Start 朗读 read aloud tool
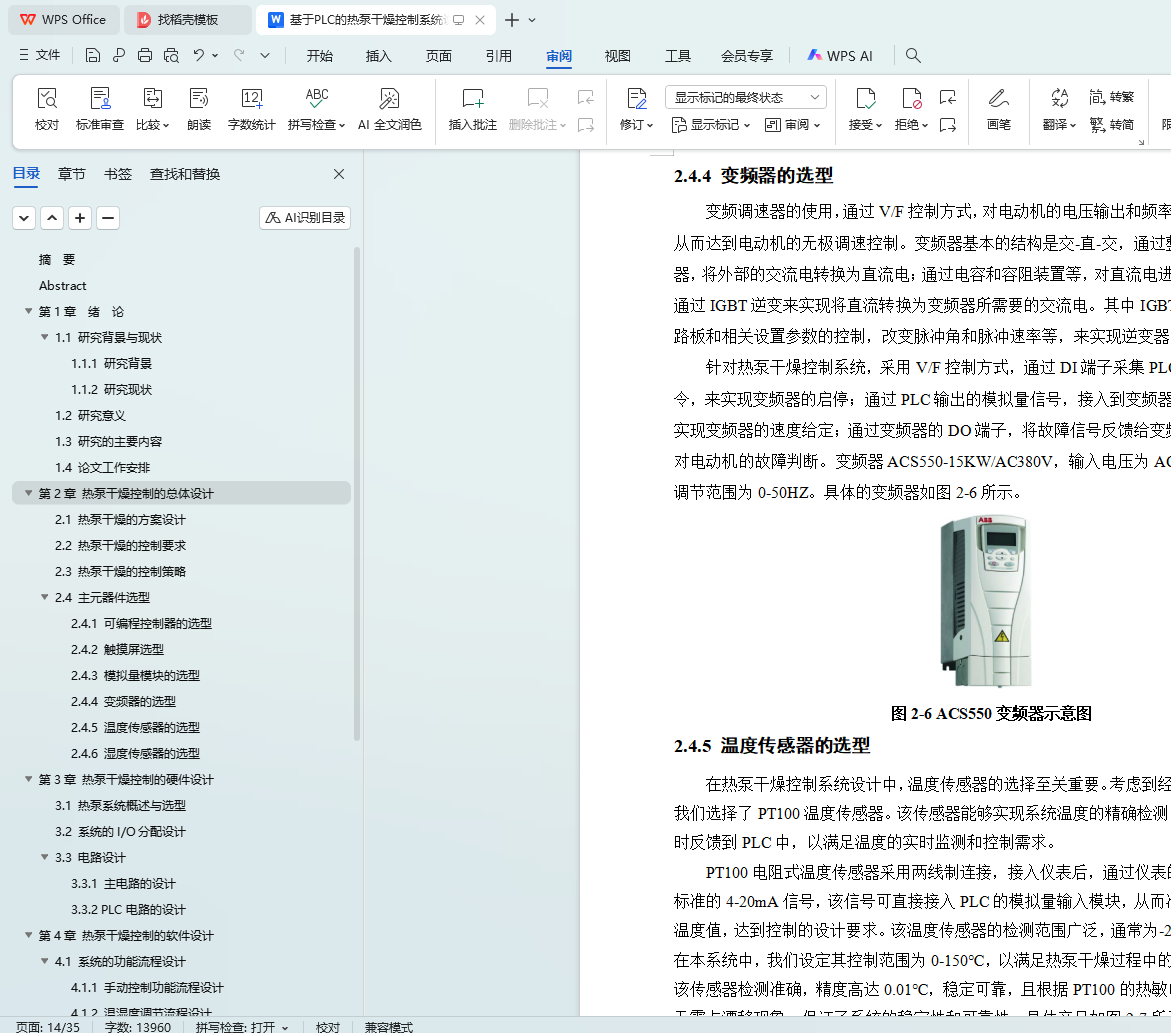 tap(199, 109)
